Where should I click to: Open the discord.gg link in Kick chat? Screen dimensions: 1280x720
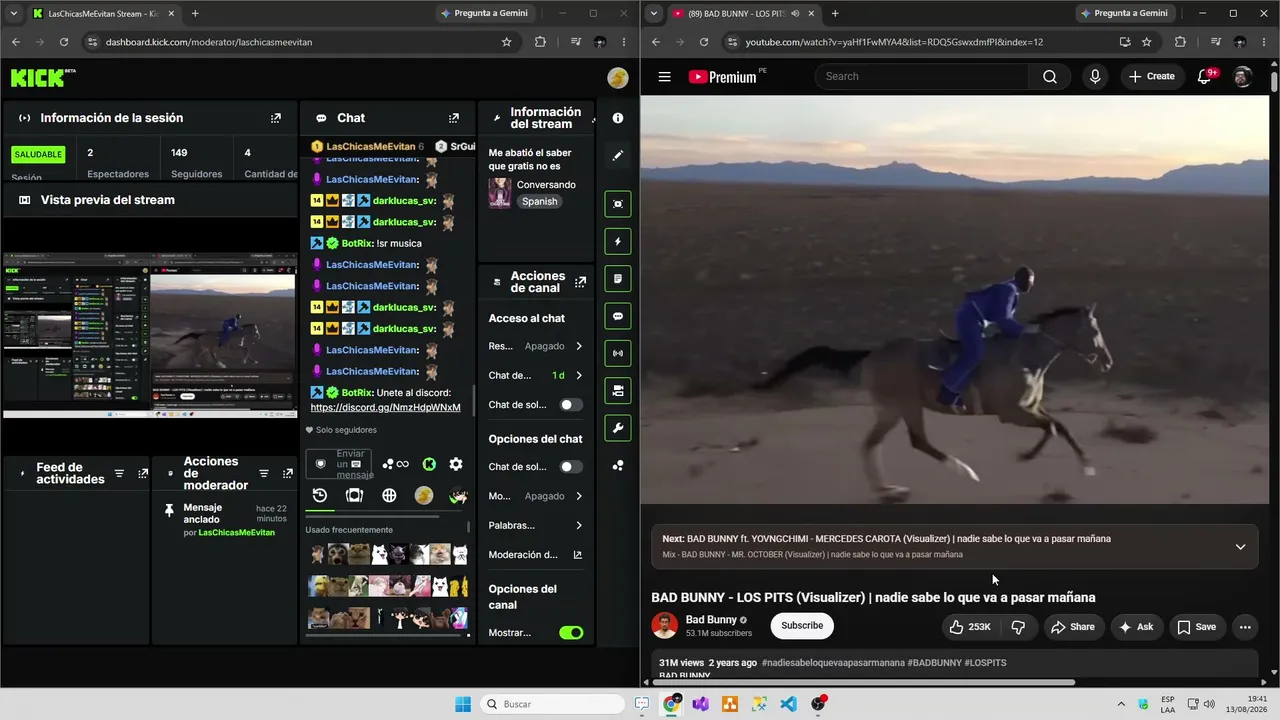386,407
